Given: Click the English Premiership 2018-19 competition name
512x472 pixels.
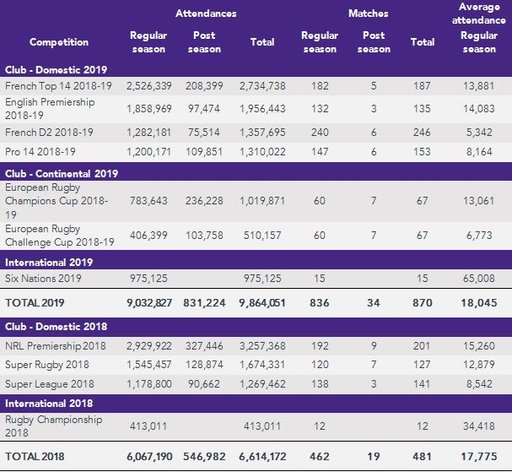Looking at the screenshot, I should (x=50, y=109).
